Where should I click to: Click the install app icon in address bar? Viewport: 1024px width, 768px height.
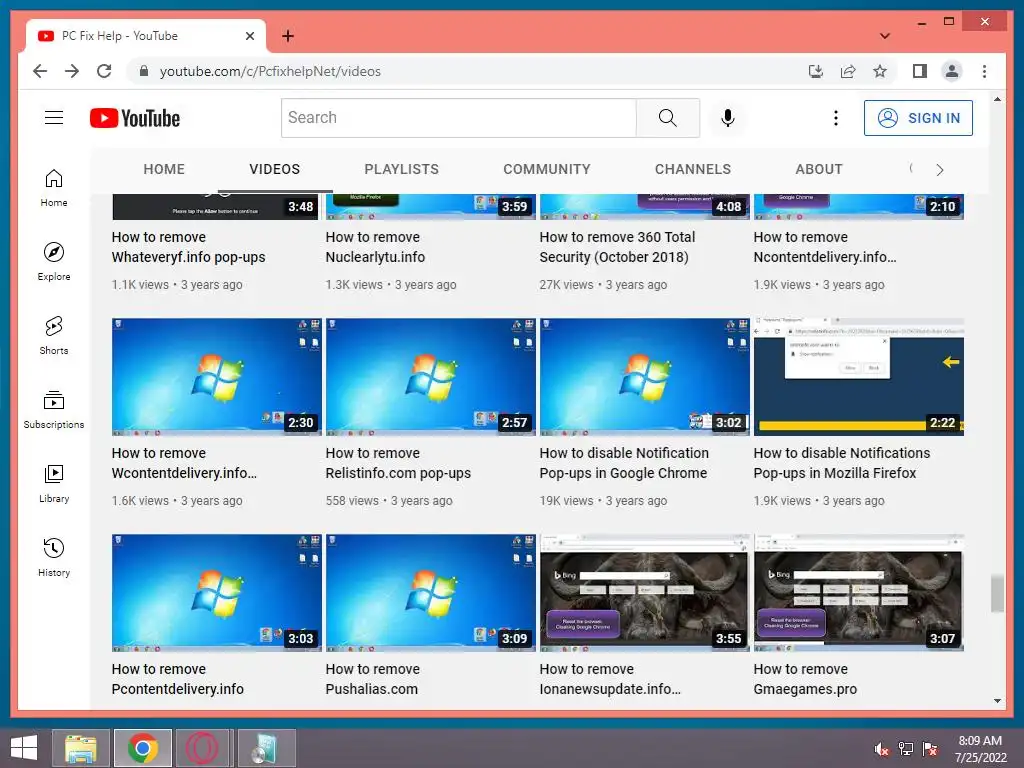coord(816,71)
